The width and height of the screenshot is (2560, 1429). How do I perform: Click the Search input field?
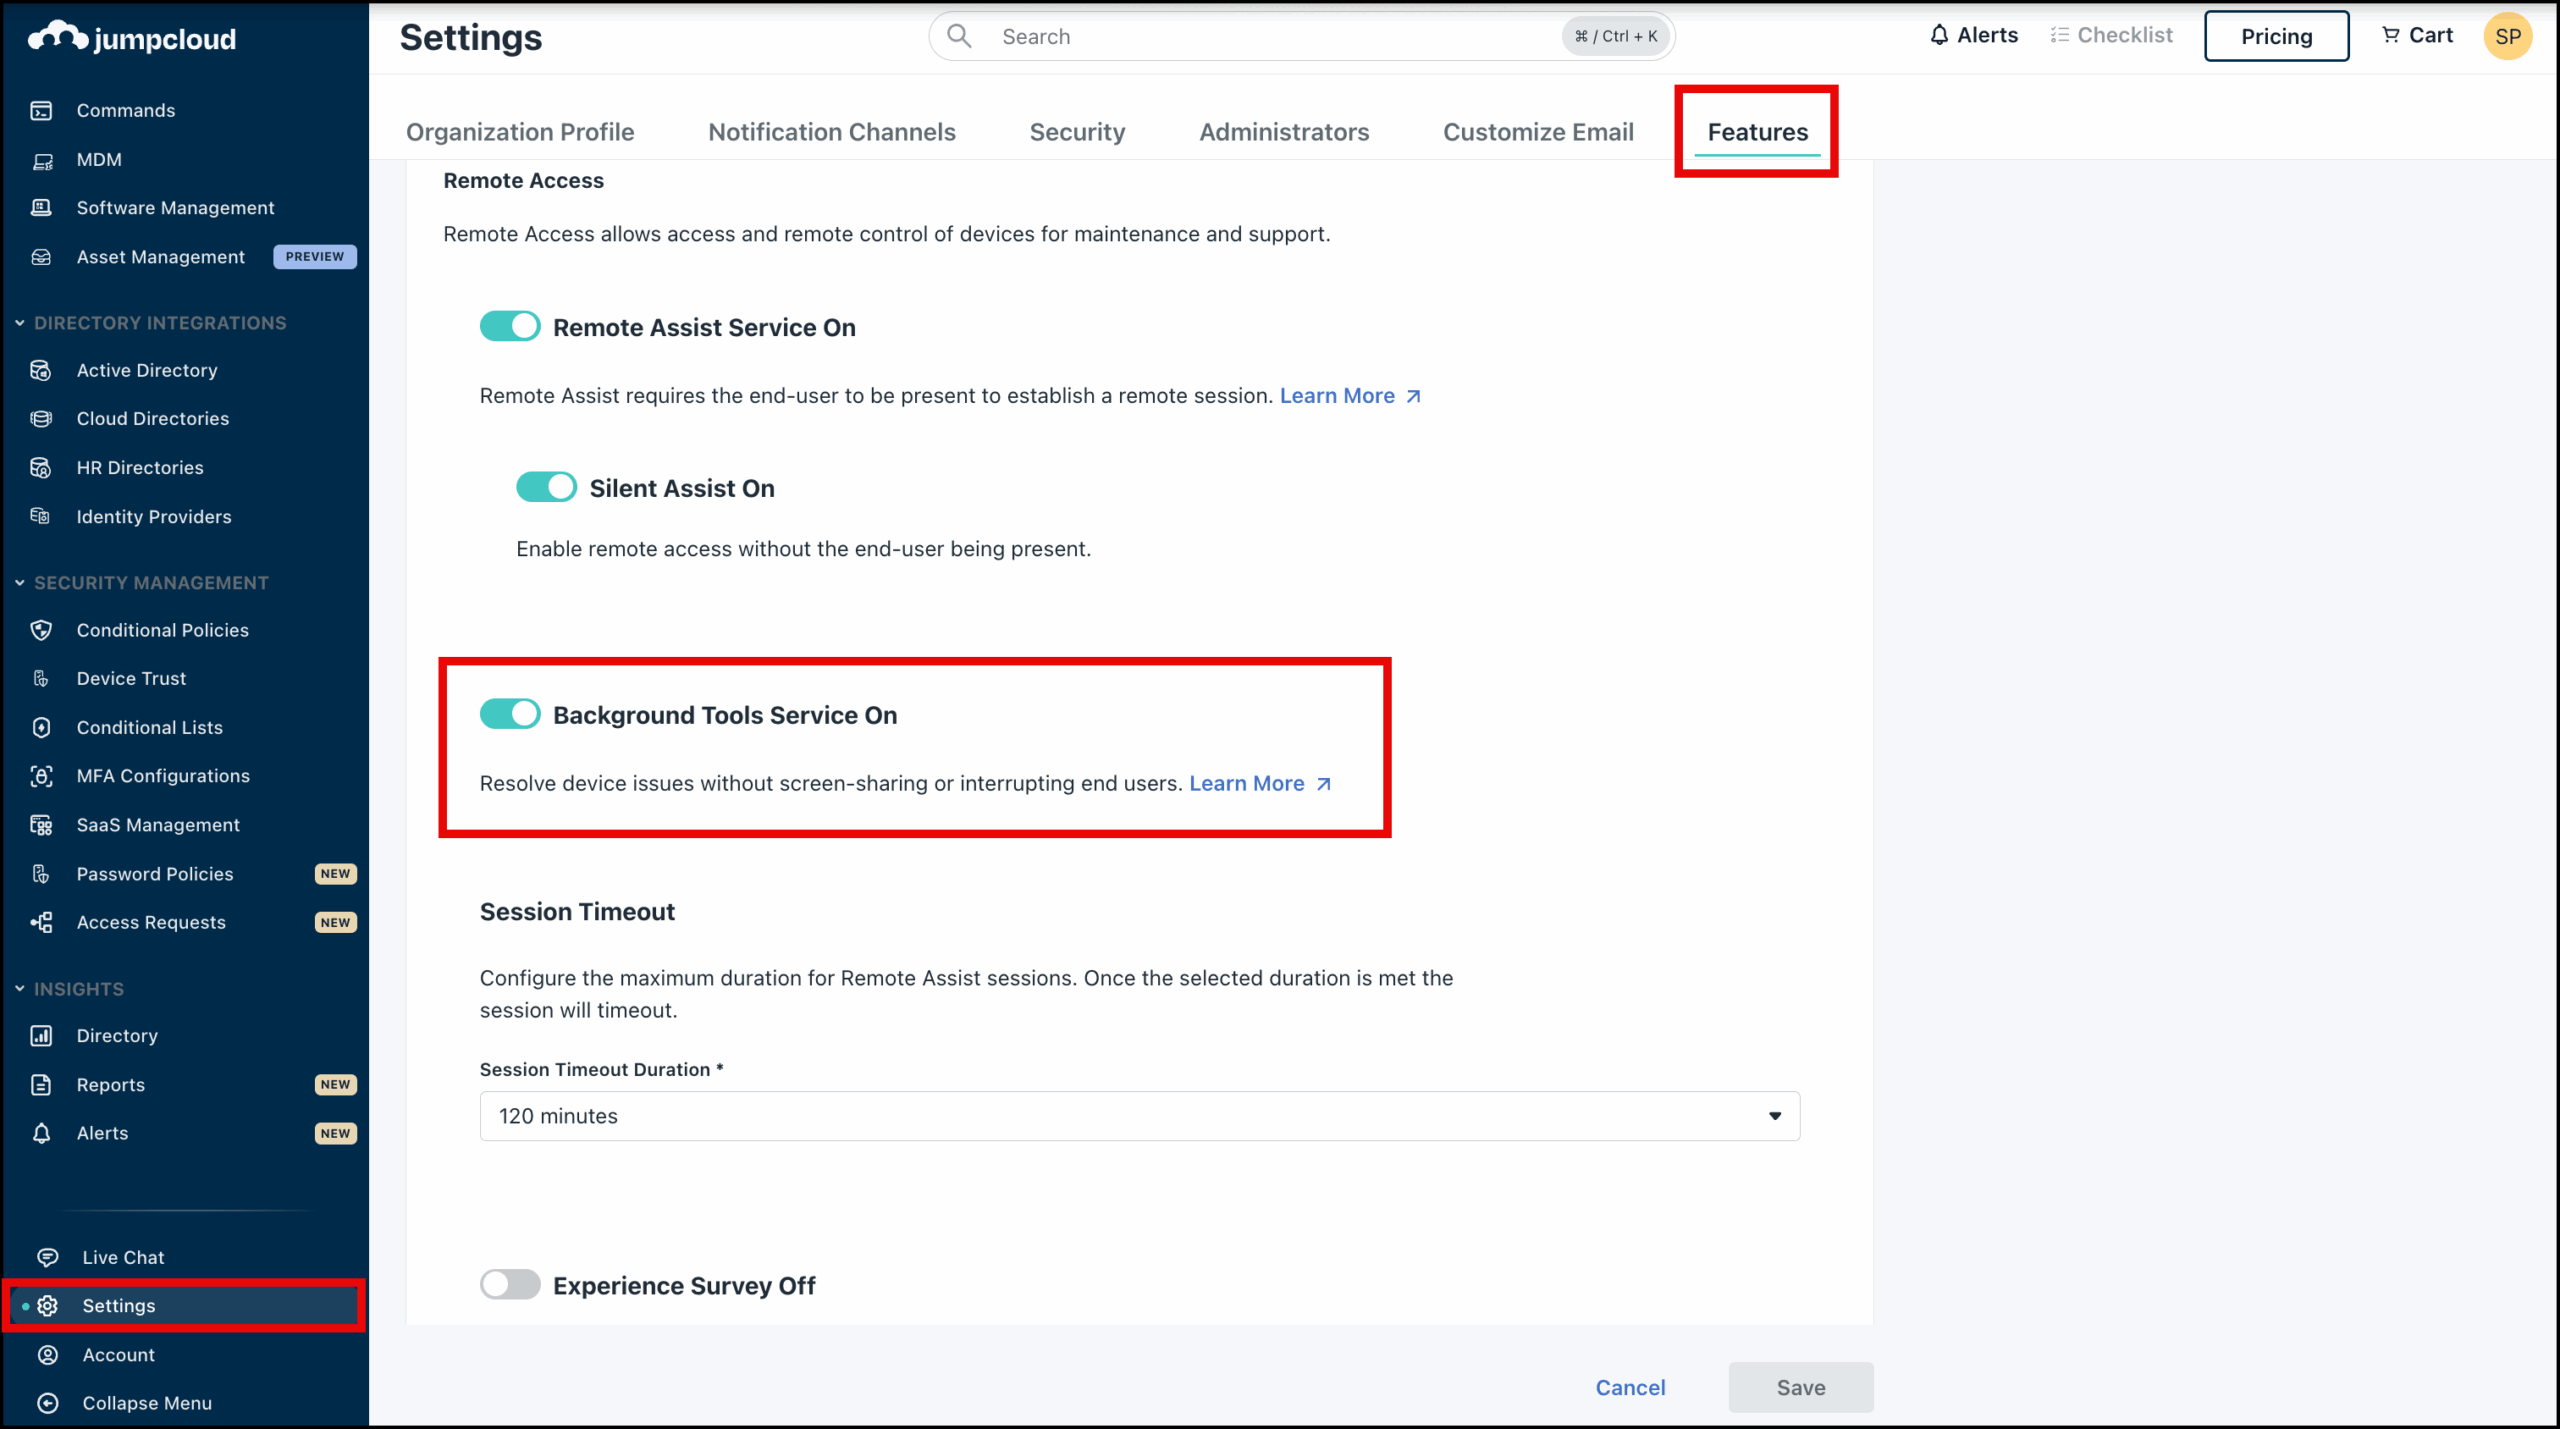tap(1302, 36)
